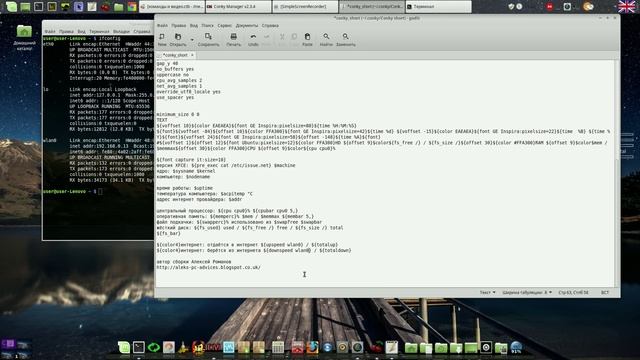The height and width of the screenshot is (360, 640).
Task: Switch to Conky Manager taskbar button
Action: point(238,7)
